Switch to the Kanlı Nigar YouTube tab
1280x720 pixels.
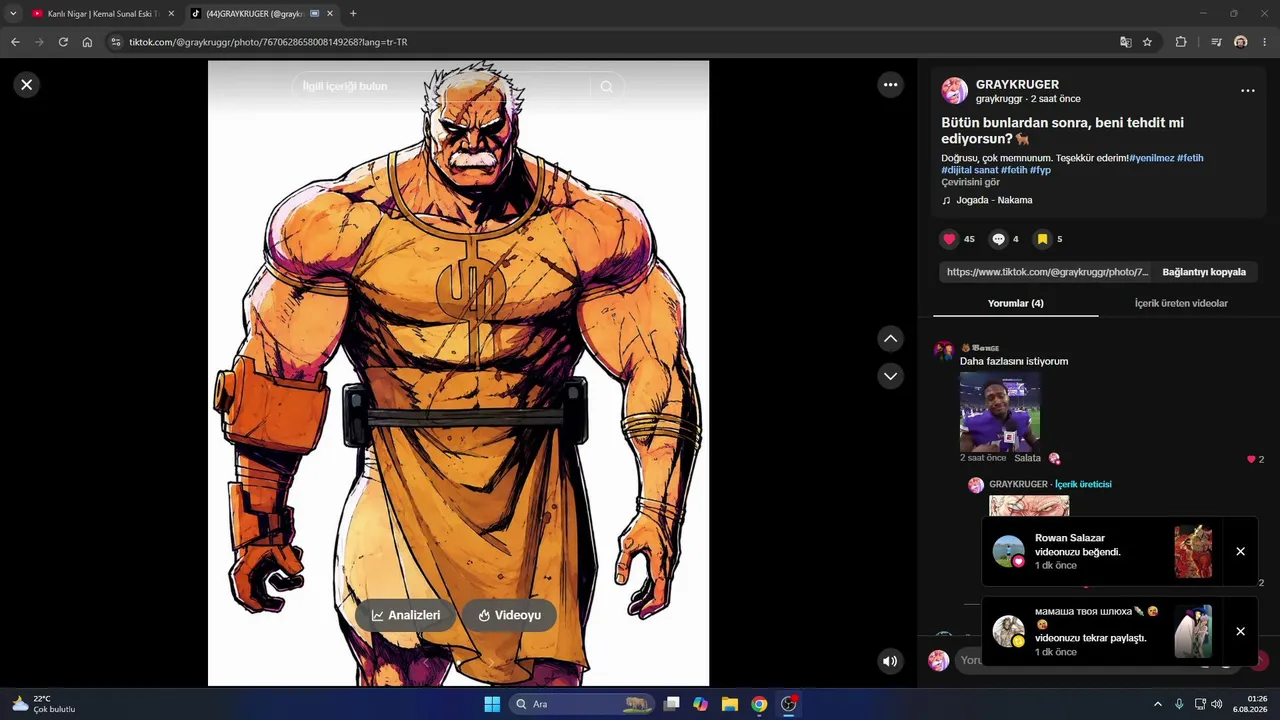point(101,14)
